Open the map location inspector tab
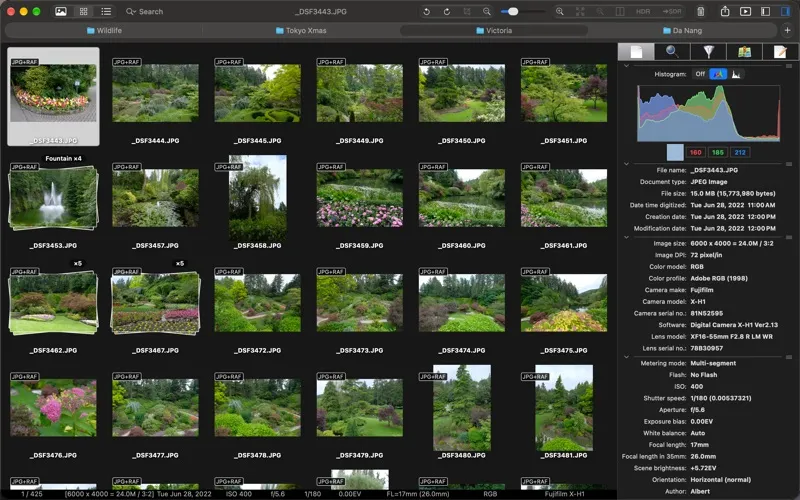The width and height of the screenshot is (800, 500). tap(744, 52)
